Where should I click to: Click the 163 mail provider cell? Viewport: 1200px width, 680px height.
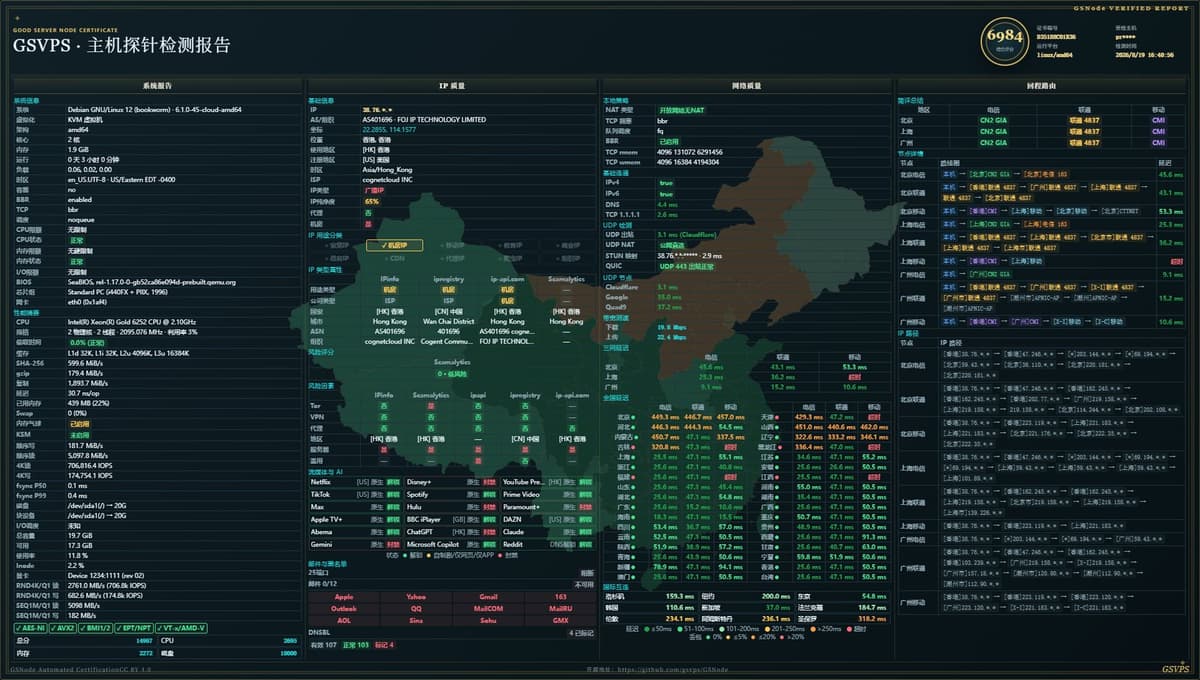(x=560, y=597)
